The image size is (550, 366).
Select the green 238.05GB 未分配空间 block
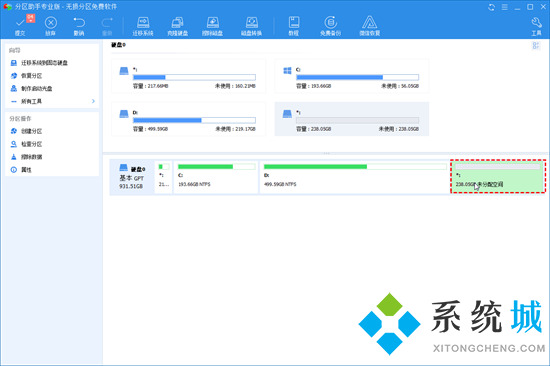tap(498, 177)
